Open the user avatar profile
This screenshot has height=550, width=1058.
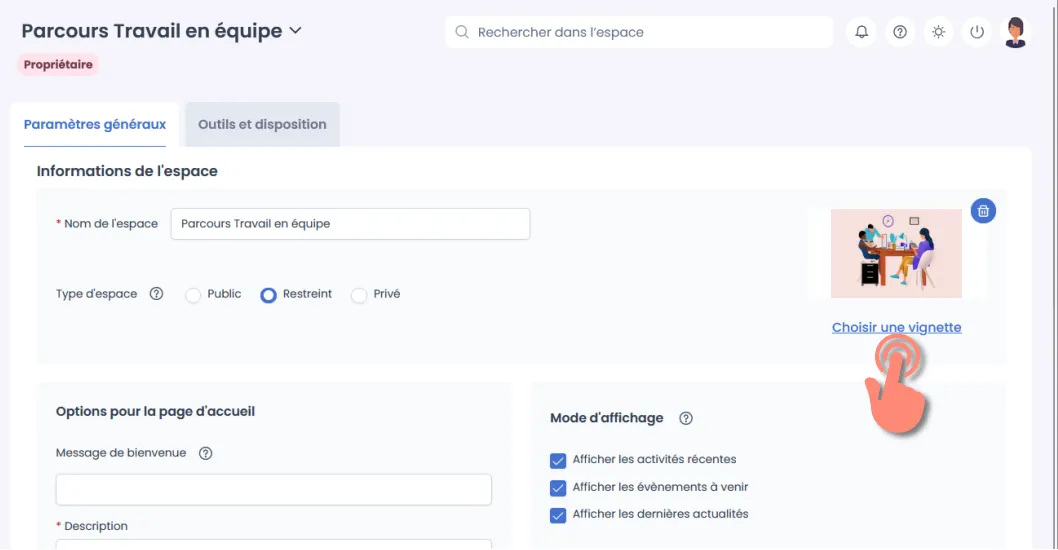(x=1015, y=32)
